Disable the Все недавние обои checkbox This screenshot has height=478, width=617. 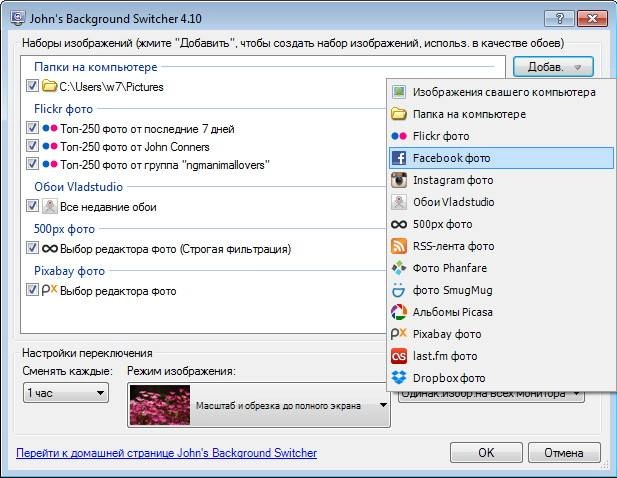click(x=32, y=205)
